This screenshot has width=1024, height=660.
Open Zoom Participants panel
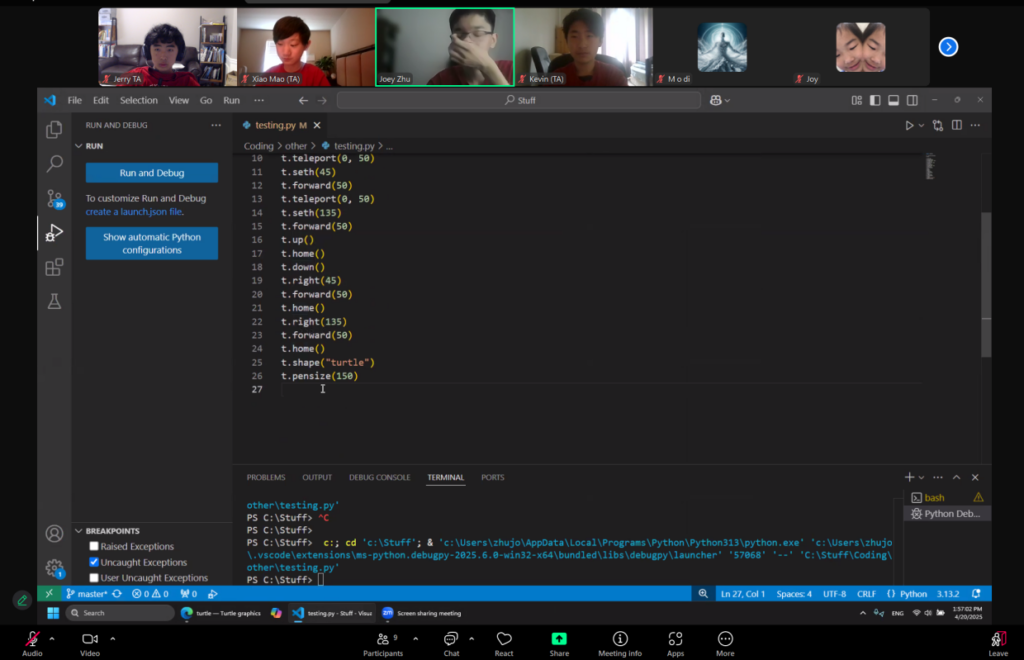coord(383,643)
